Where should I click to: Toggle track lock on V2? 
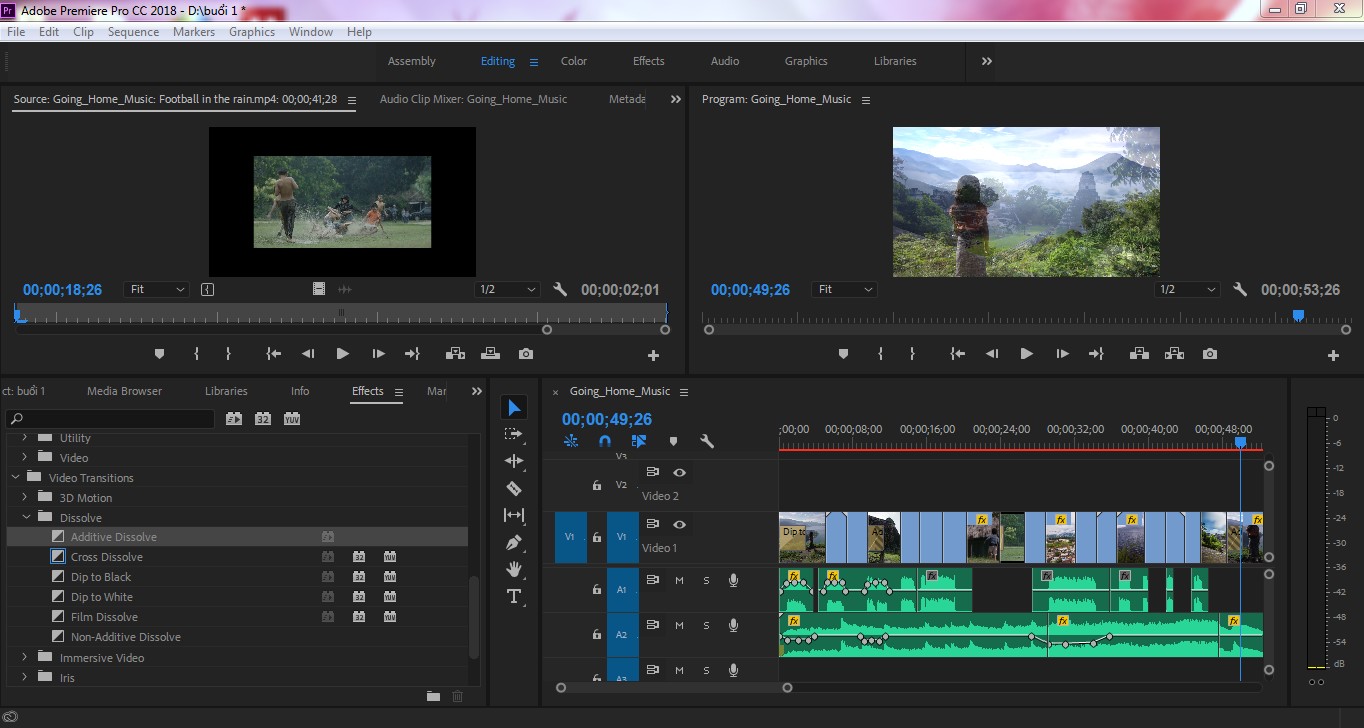tap(597, 485)
